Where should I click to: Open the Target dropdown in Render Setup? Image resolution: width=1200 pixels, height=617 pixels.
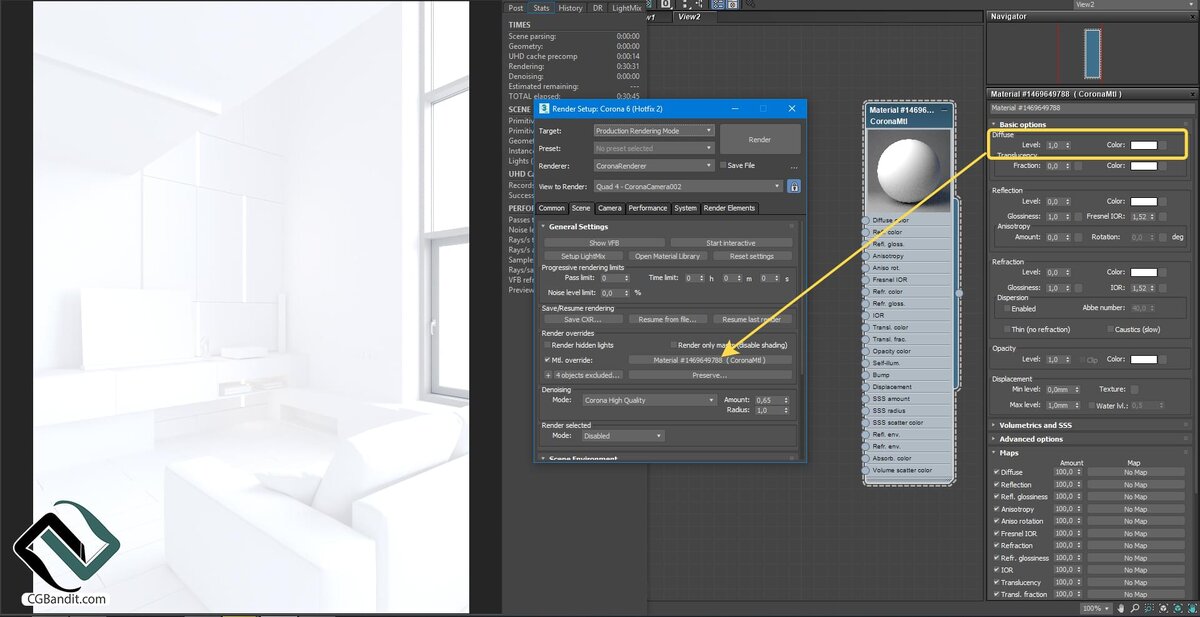click(x=654, y=131)
